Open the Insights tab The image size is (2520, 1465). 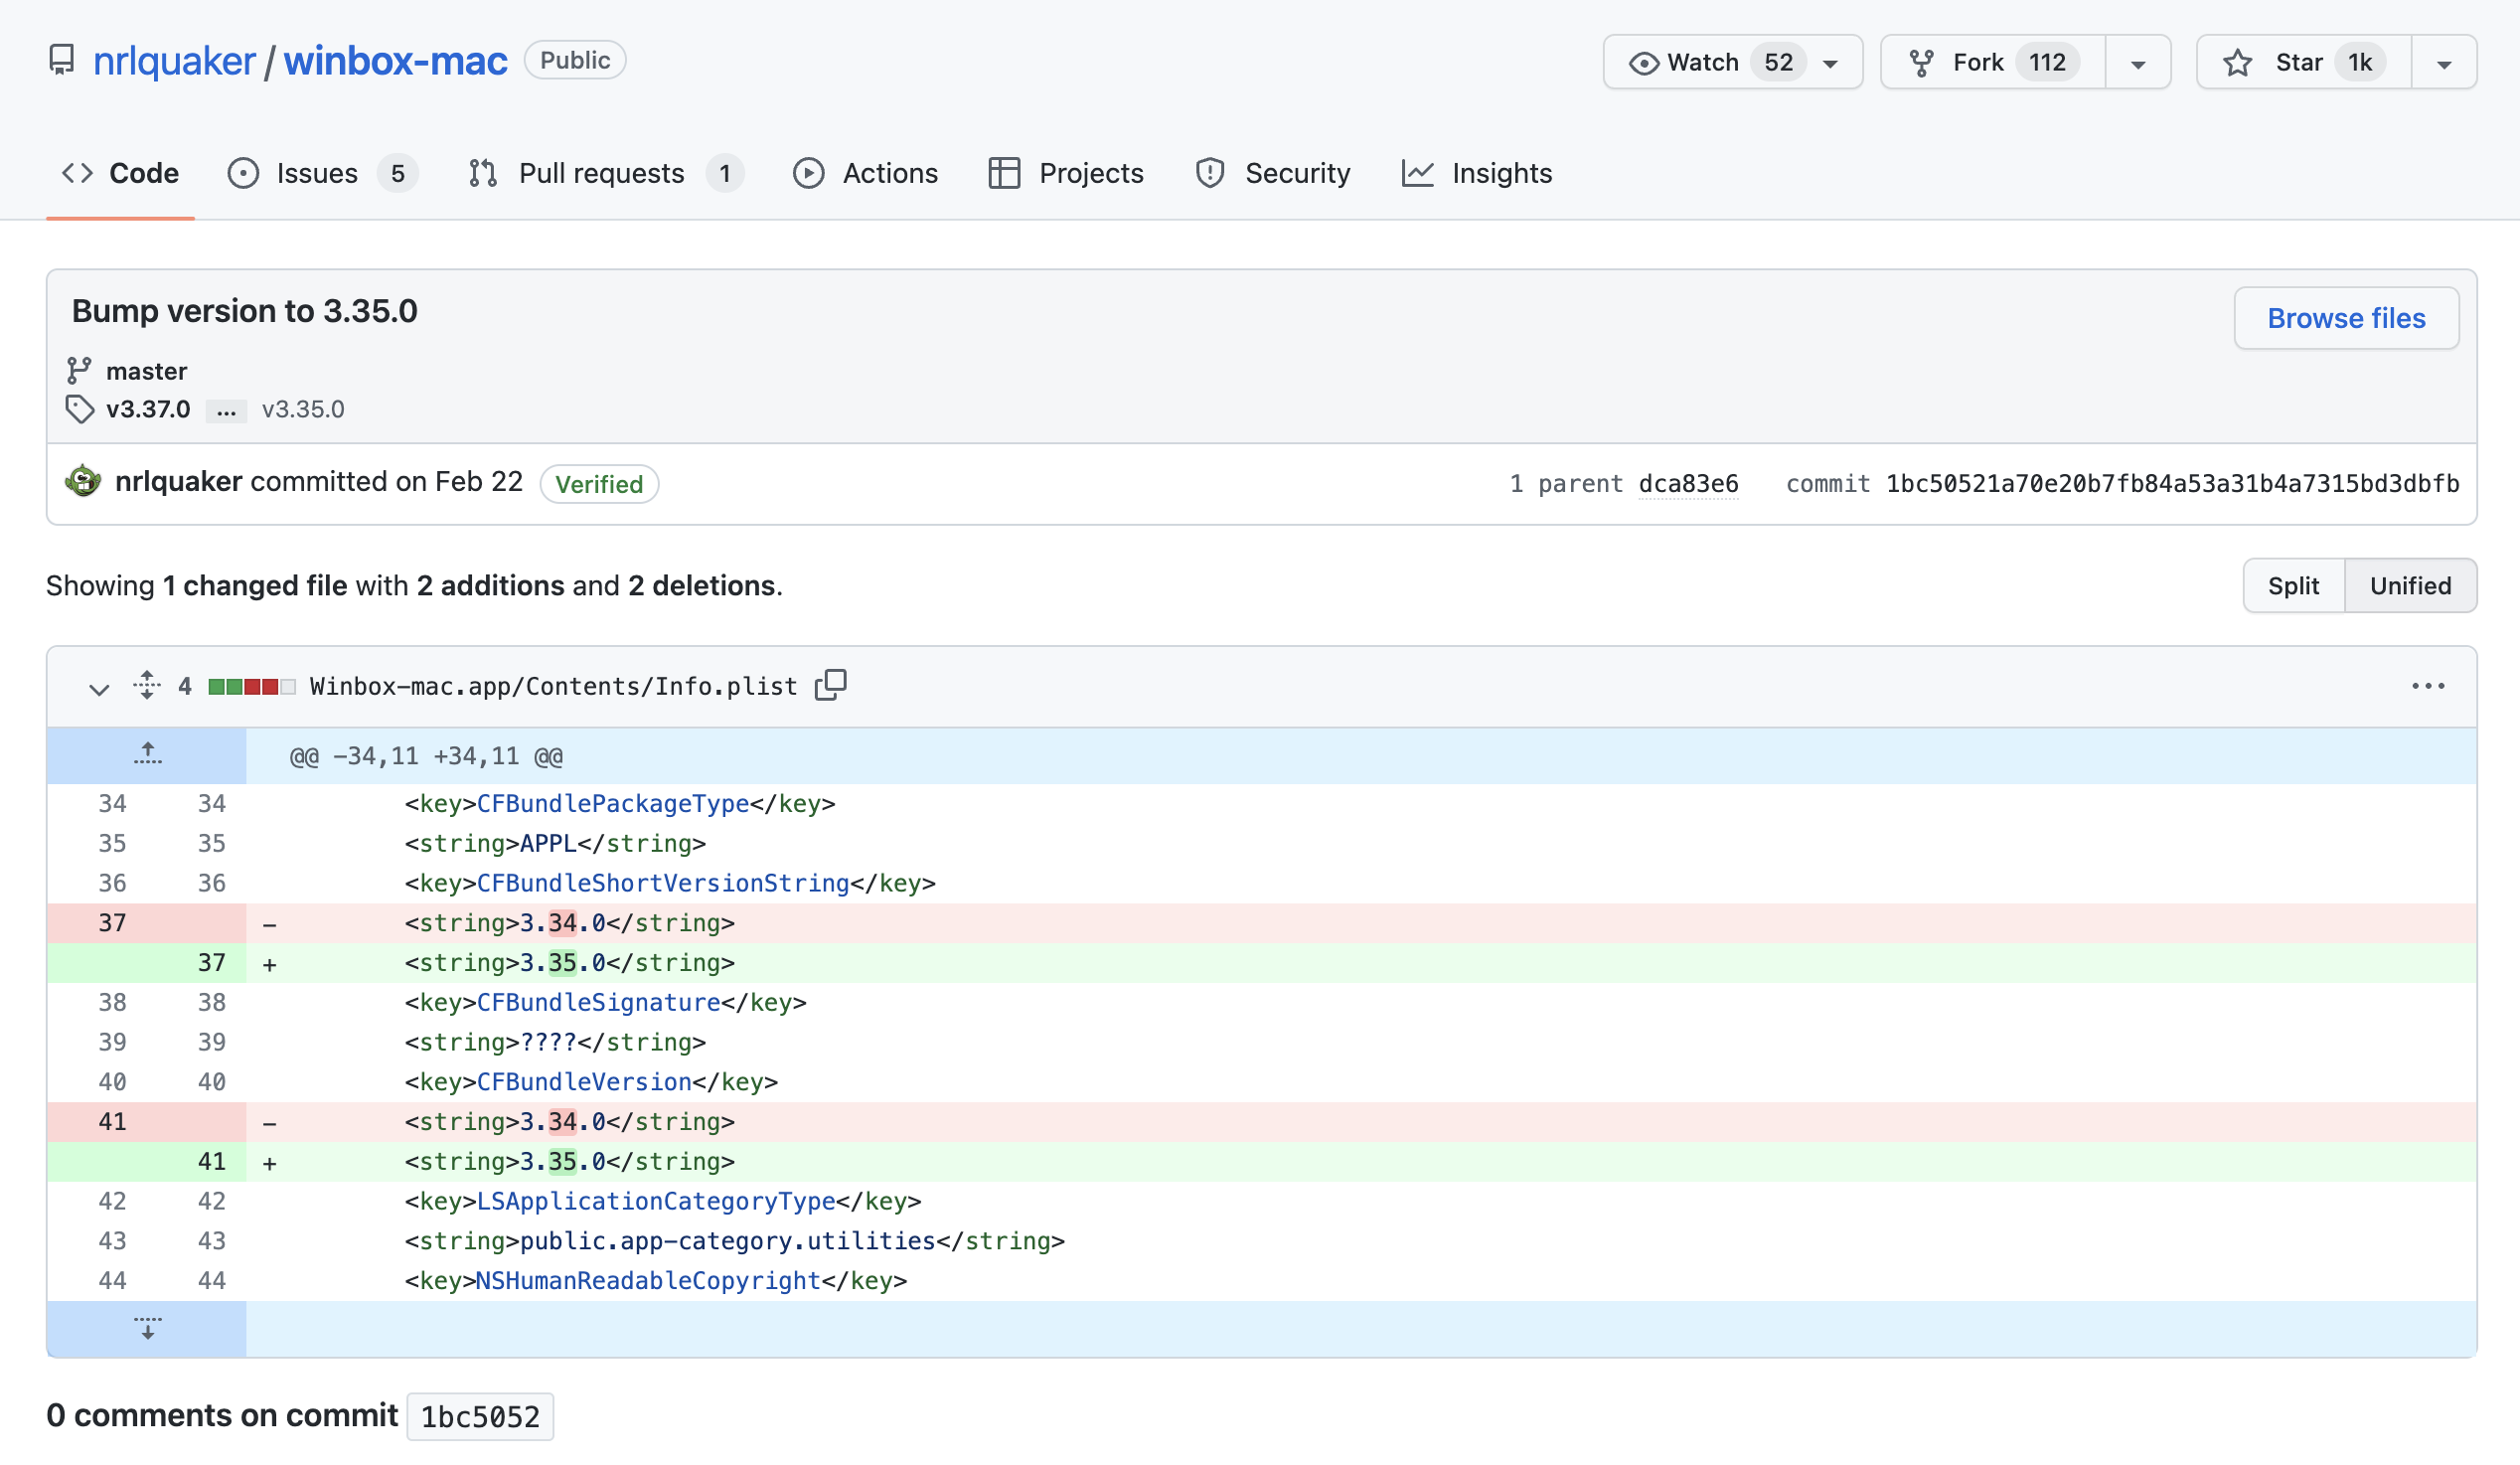[x=1477, y=173]
